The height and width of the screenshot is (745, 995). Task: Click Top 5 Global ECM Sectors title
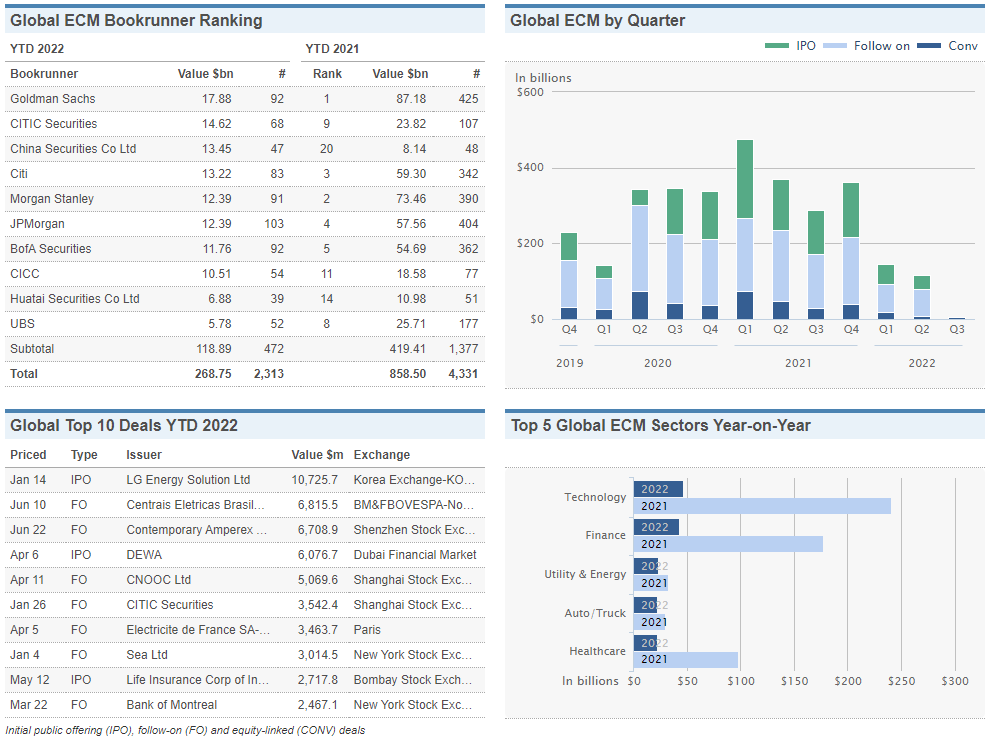(661, 426)
